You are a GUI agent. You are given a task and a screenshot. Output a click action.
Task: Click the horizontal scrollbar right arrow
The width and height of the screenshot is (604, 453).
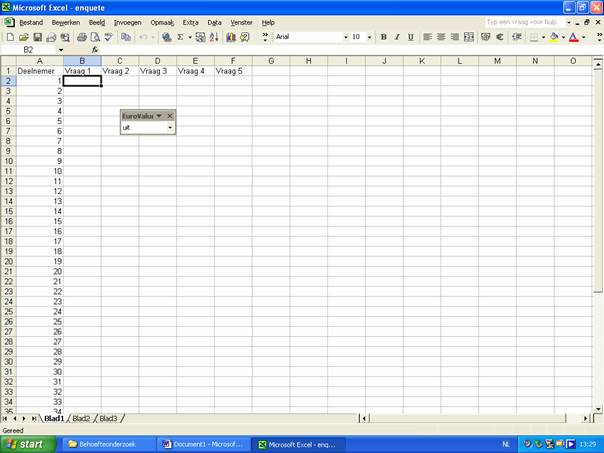tap(586, 418)
